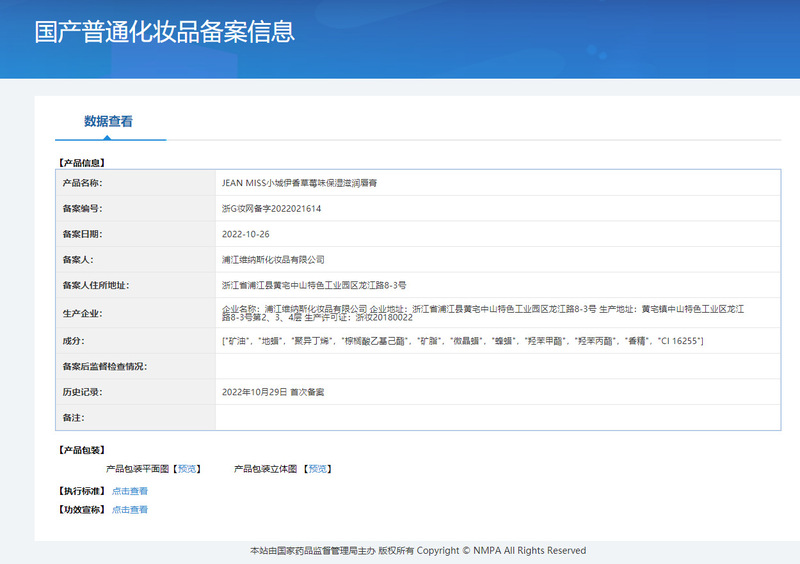The image size is (800, 564).
Task: Click product name JEAN MISS lip balm value
Action: click(x=298, y=184)
